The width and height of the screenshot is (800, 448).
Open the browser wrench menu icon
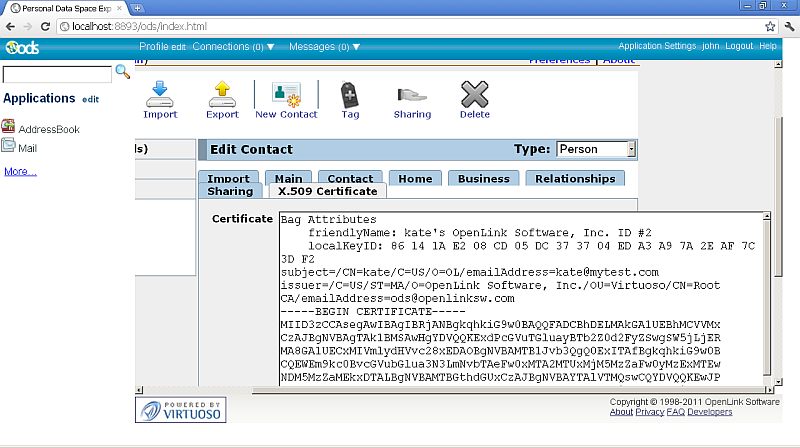click(788, 26)
